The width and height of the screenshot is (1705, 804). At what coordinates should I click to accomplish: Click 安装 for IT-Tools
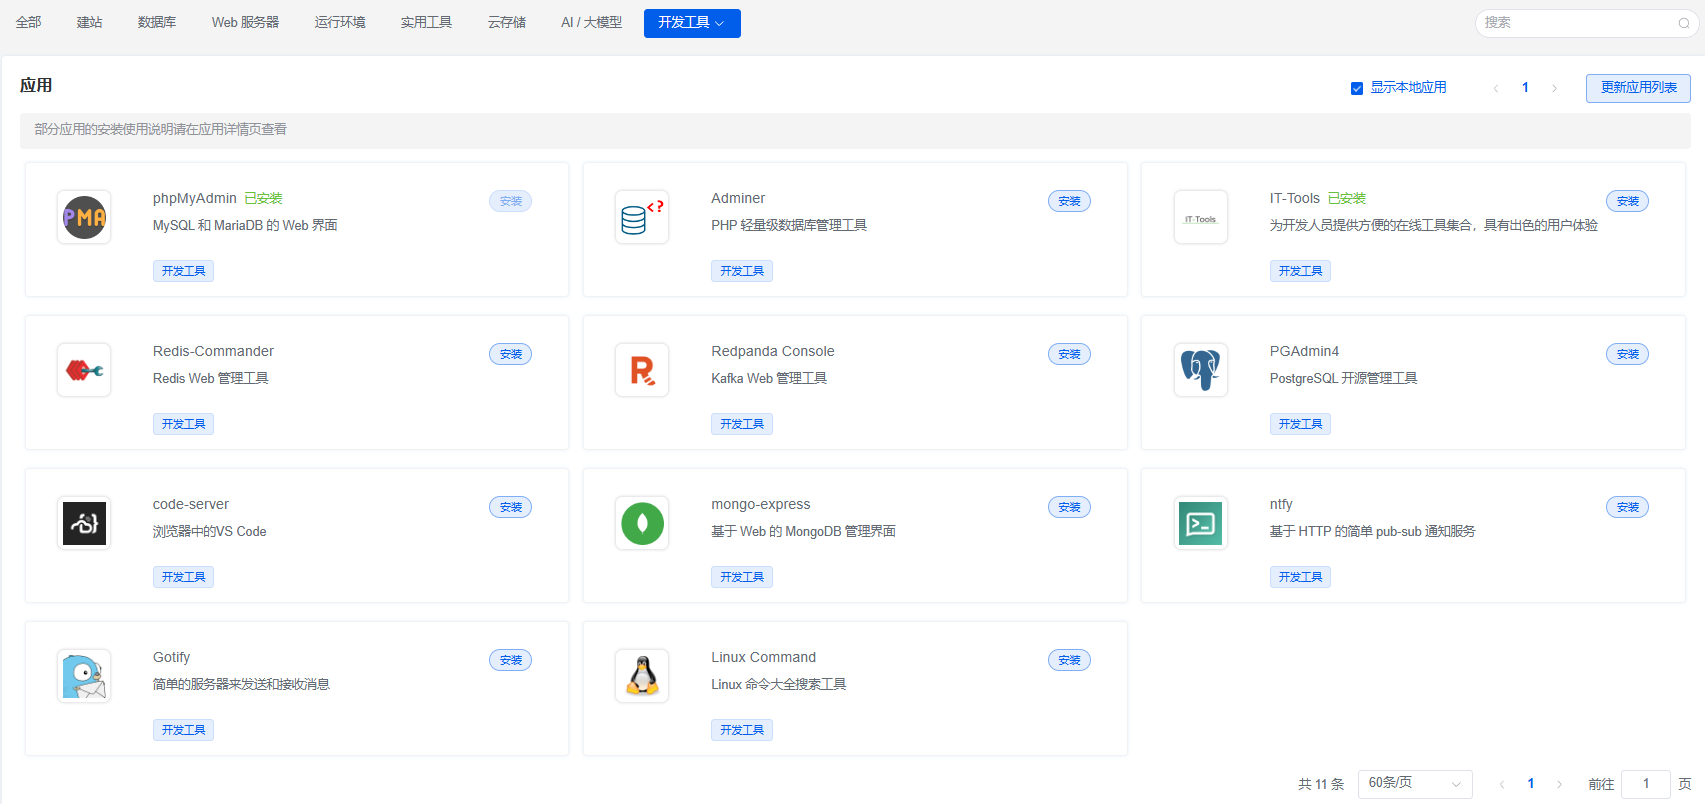pos(1627,201)
